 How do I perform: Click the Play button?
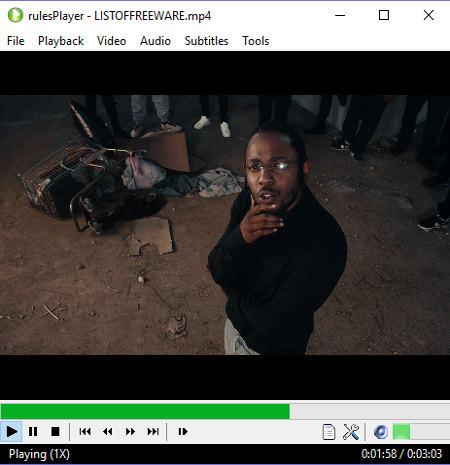11,432
